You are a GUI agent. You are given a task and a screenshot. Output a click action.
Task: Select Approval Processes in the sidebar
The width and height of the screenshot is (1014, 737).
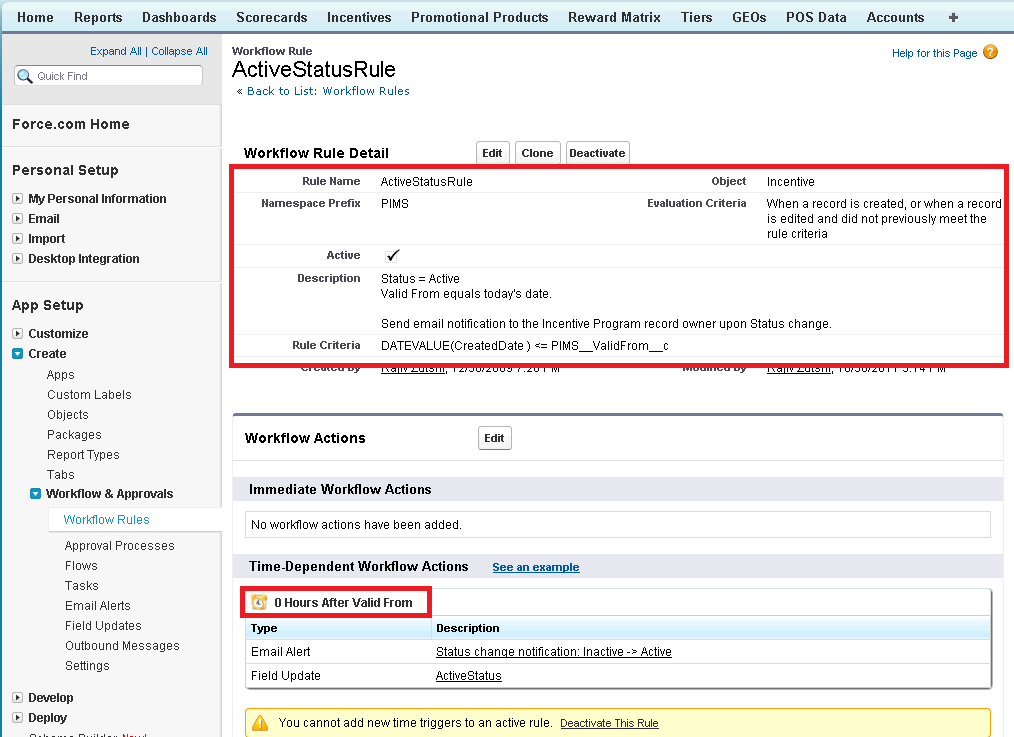(119, 546)
